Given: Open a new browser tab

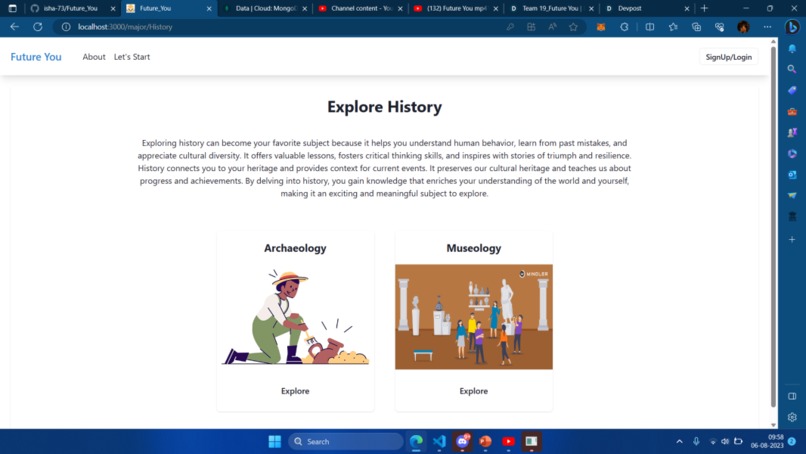Looking at the screenshot, I should pyautogui.click(x=704, y=8).
